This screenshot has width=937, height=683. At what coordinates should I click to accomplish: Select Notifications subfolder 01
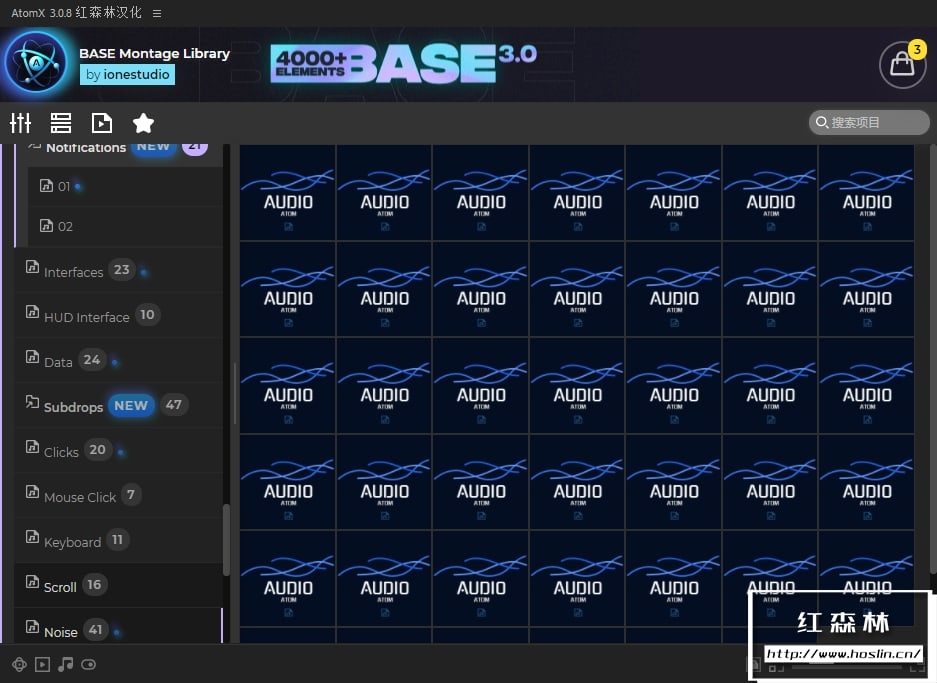125,186
